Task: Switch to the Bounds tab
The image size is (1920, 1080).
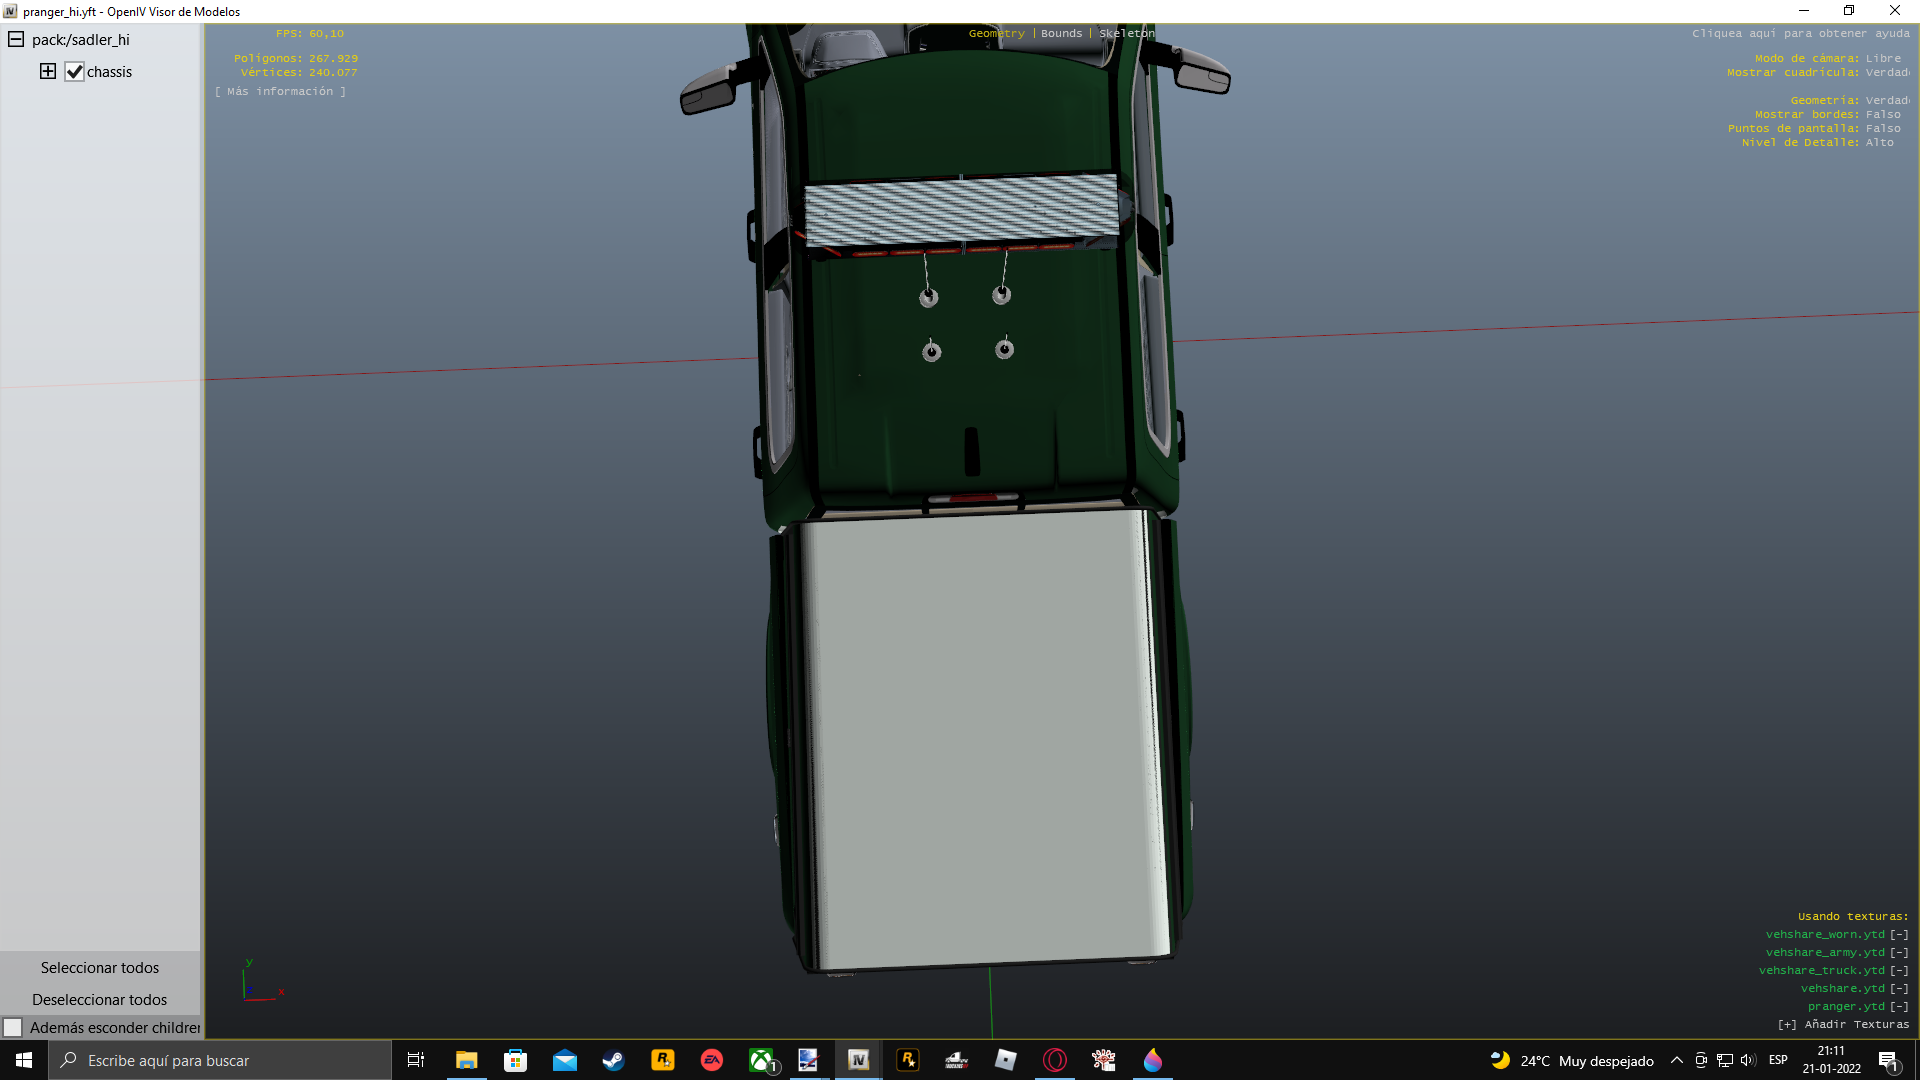Action: coord(1061,33)
